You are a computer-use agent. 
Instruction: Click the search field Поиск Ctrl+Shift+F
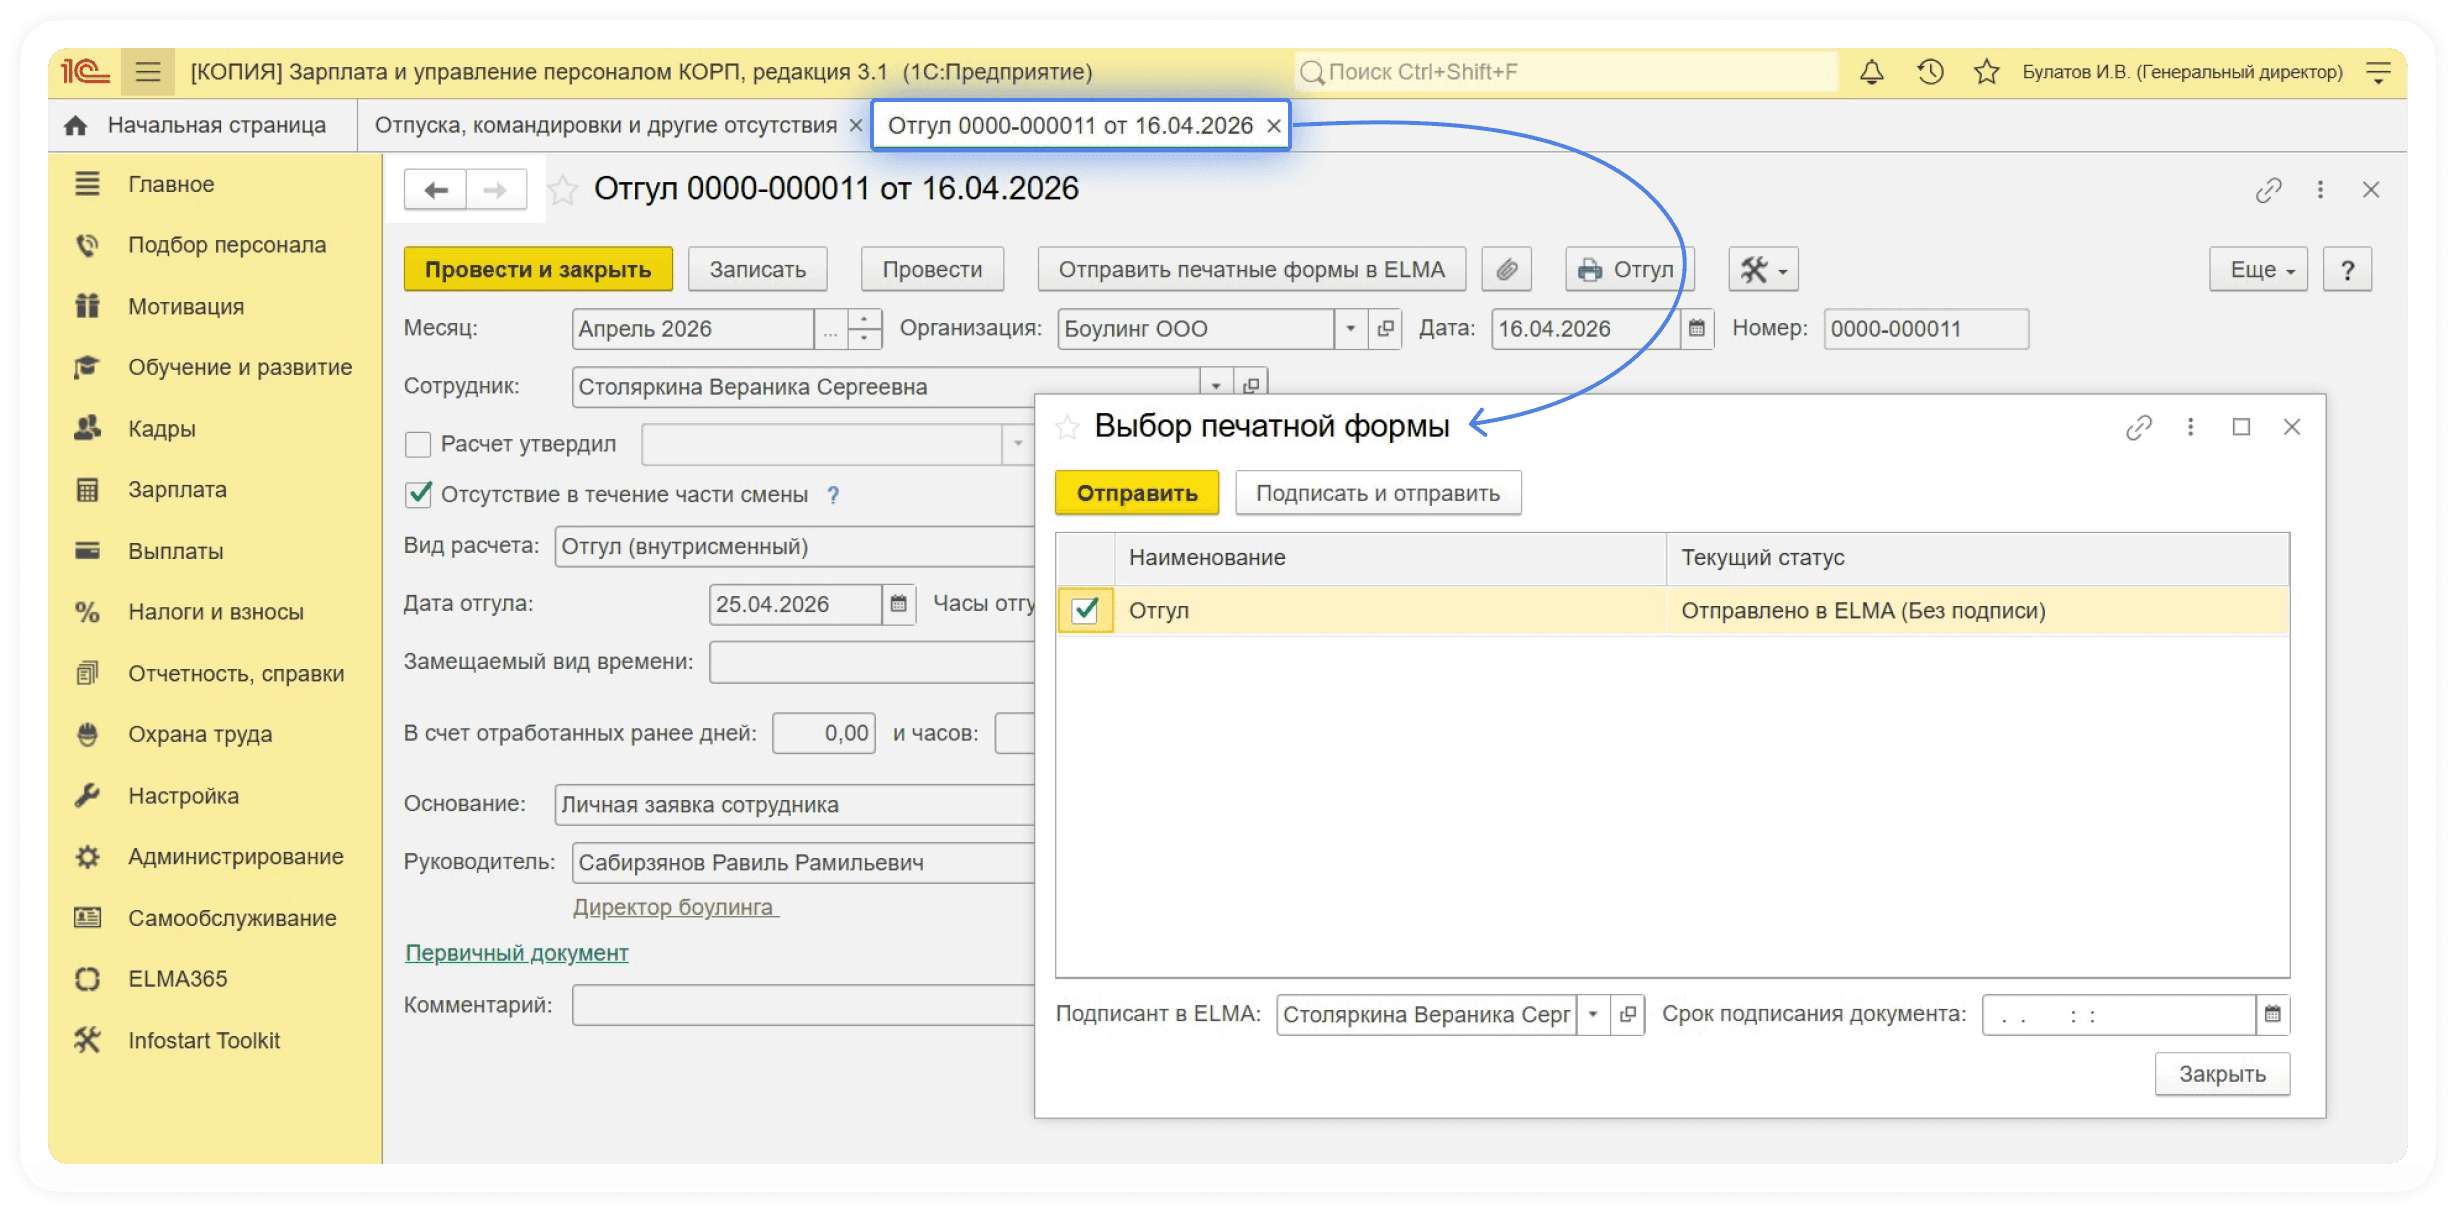pos(1566,72)
